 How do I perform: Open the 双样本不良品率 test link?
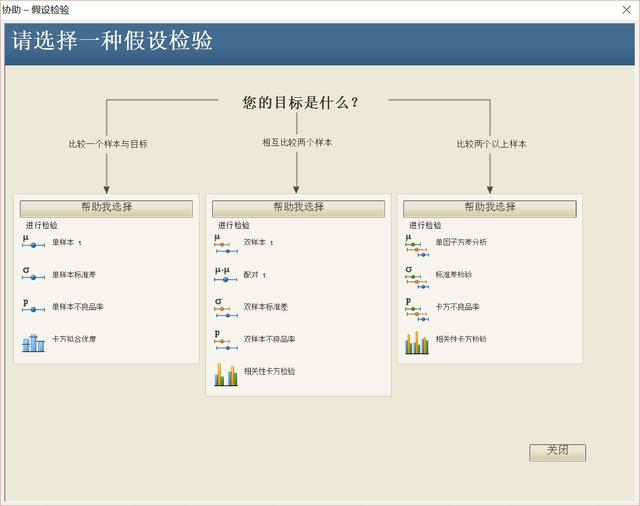[x=269, y=339]
